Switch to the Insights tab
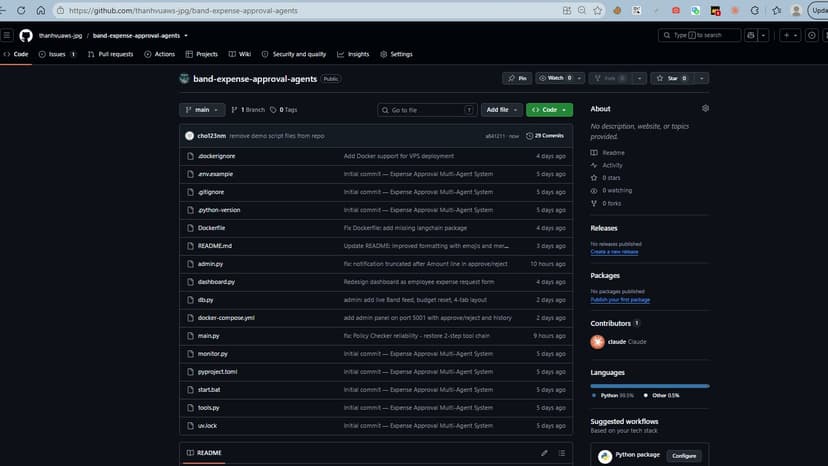Image resolution: width=828 pixels, height=466 pixels. tap(353, 54)
